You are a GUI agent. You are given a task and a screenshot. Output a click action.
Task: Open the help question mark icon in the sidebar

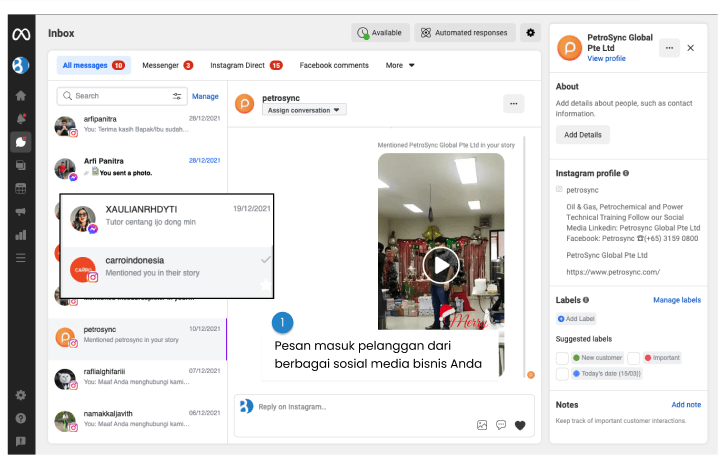pos(21,418)
